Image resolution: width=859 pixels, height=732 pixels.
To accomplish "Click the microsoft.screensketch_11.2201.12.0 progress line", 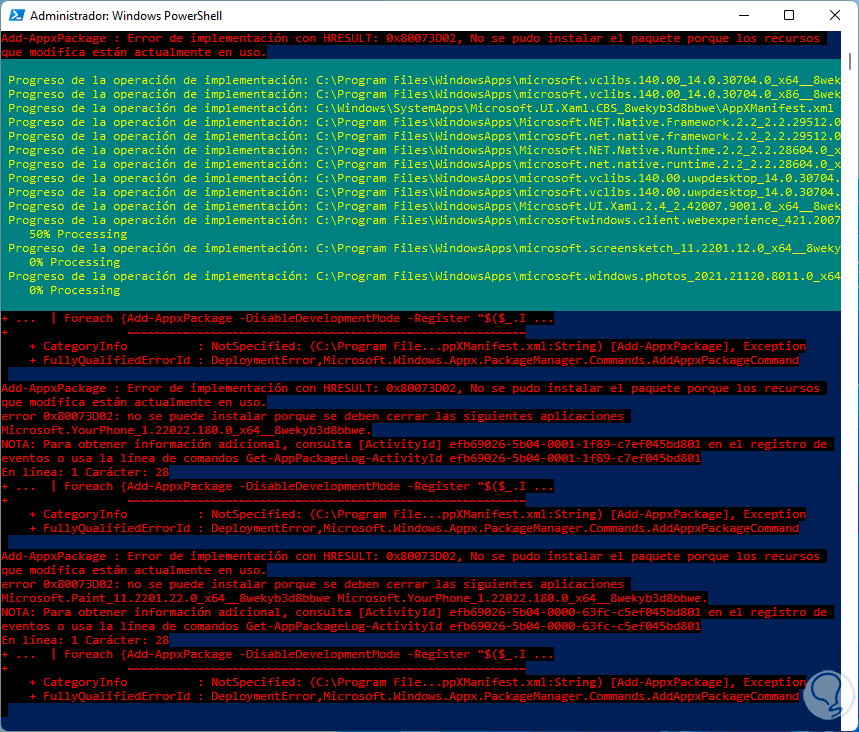I will (424, 248).
